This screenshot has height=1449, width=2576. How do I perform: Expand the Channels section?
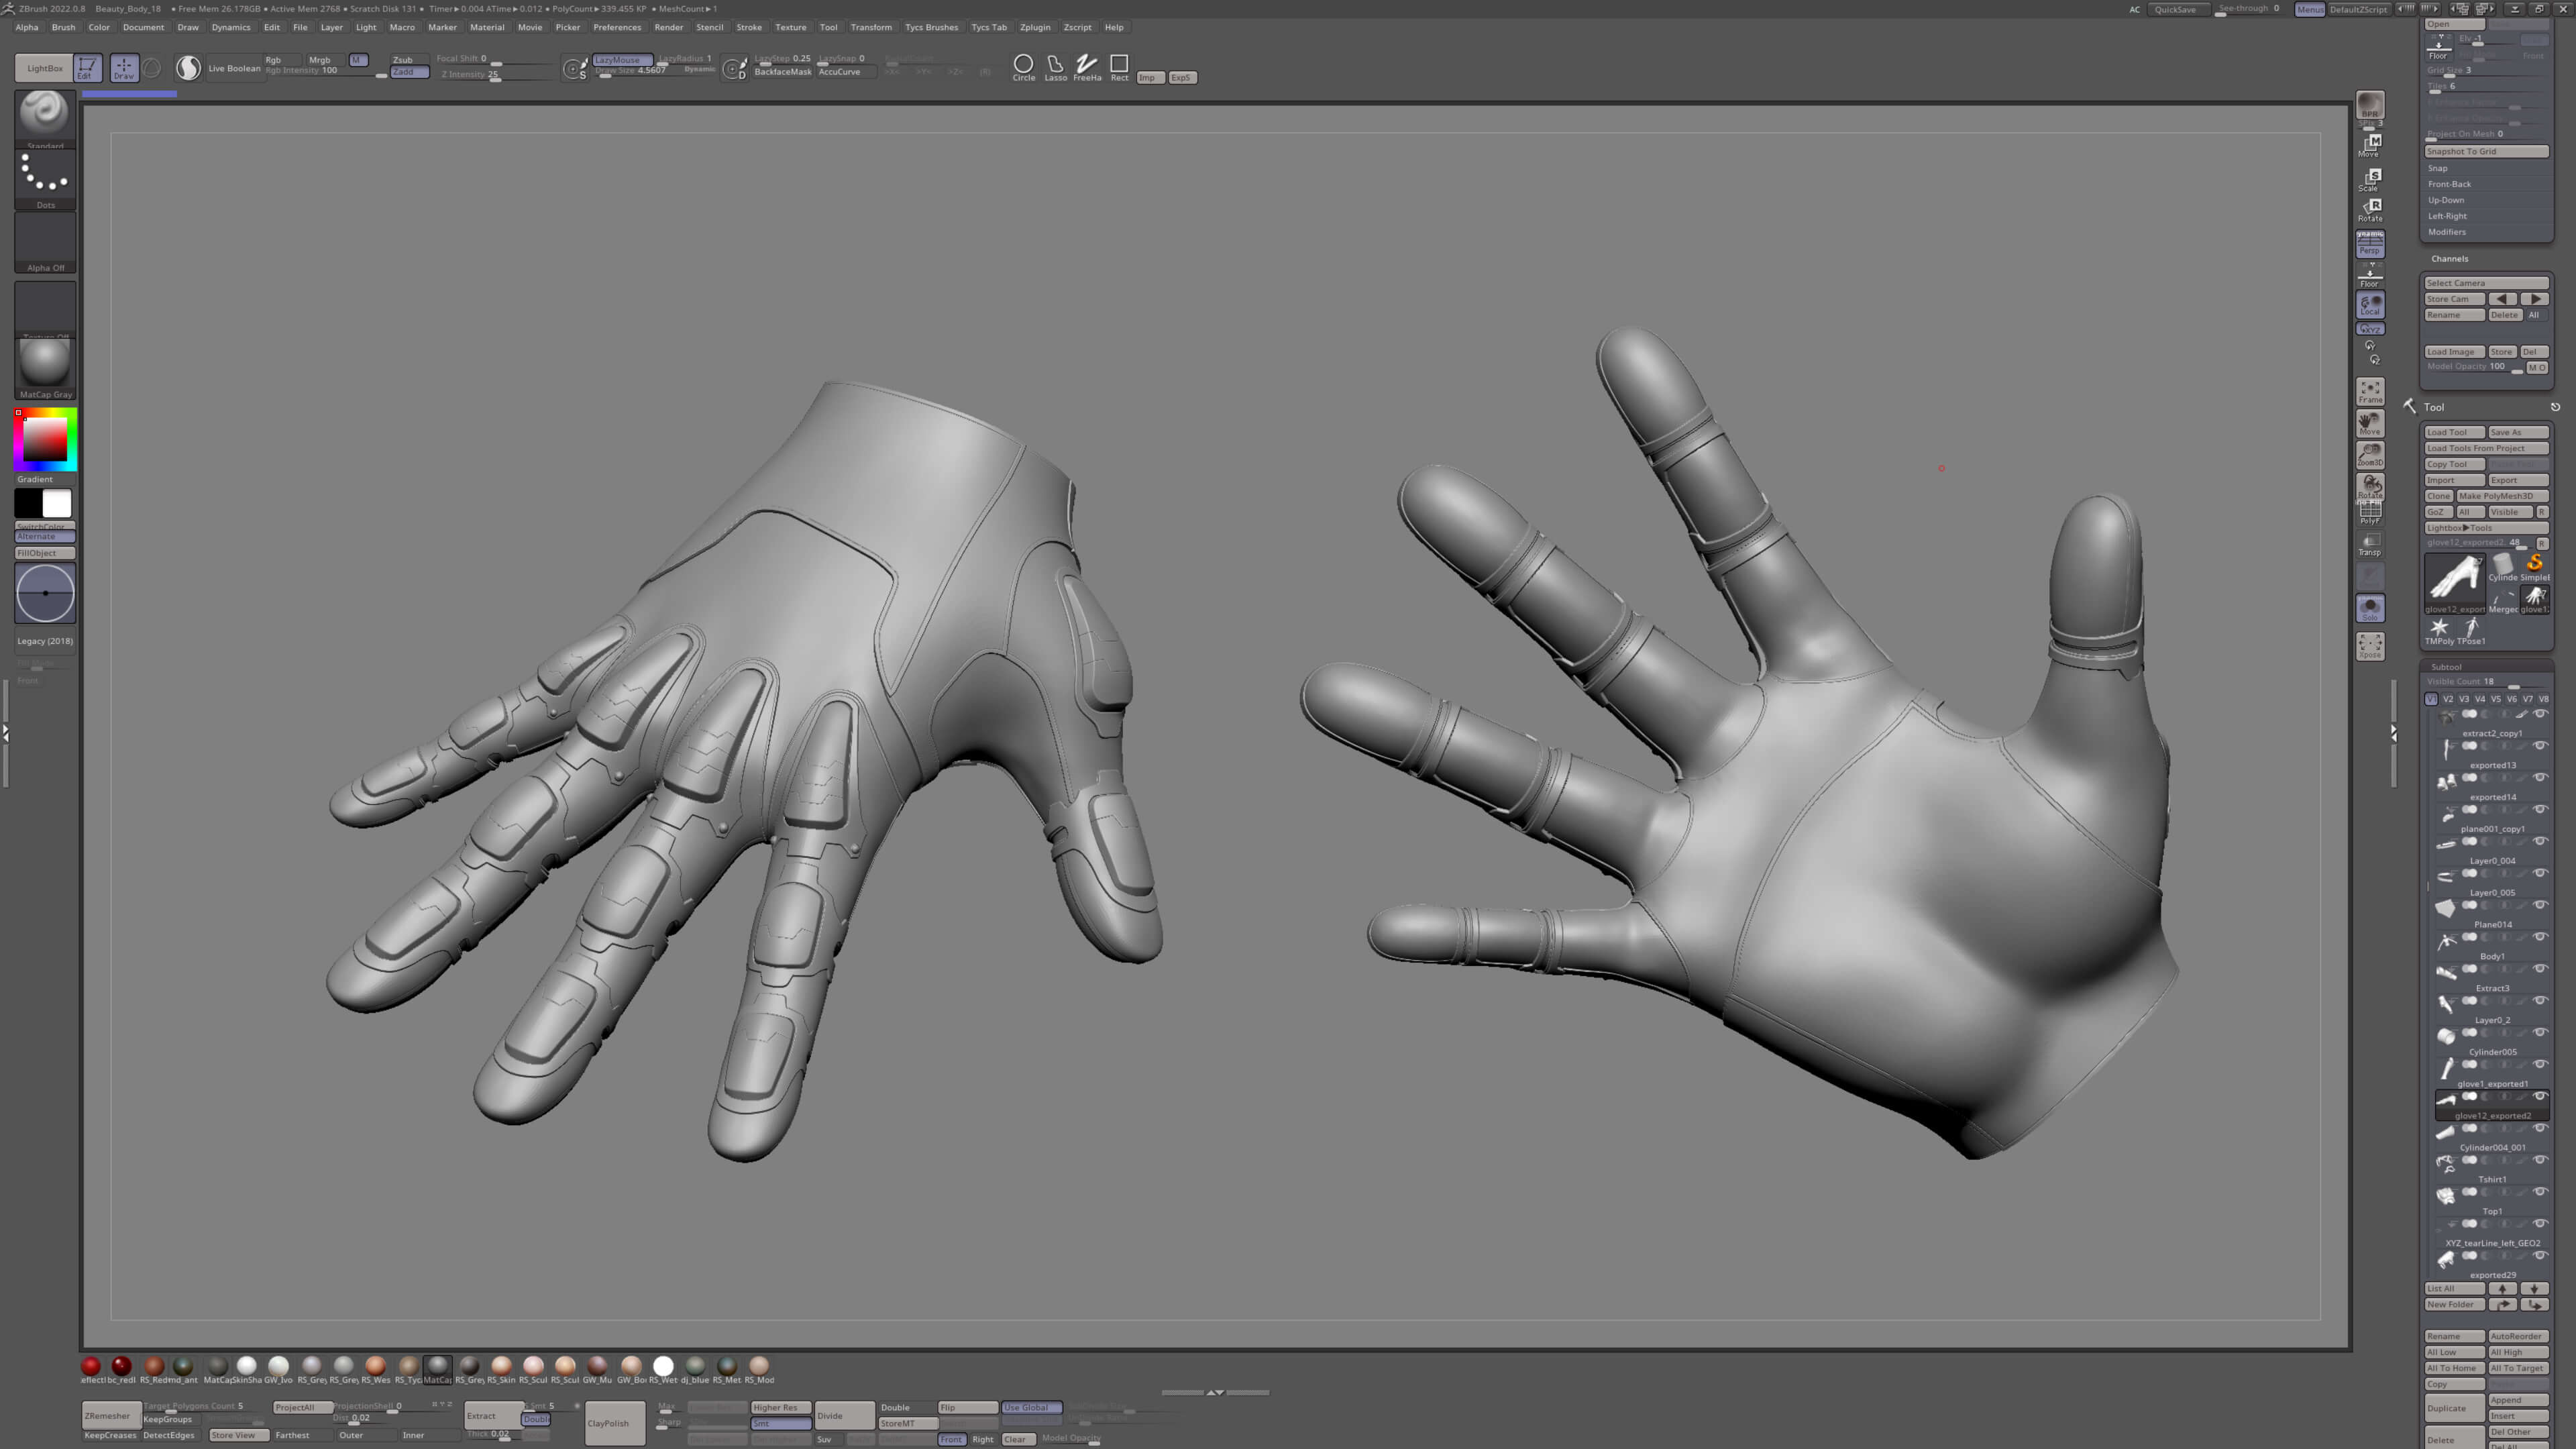pos(2449,259)
